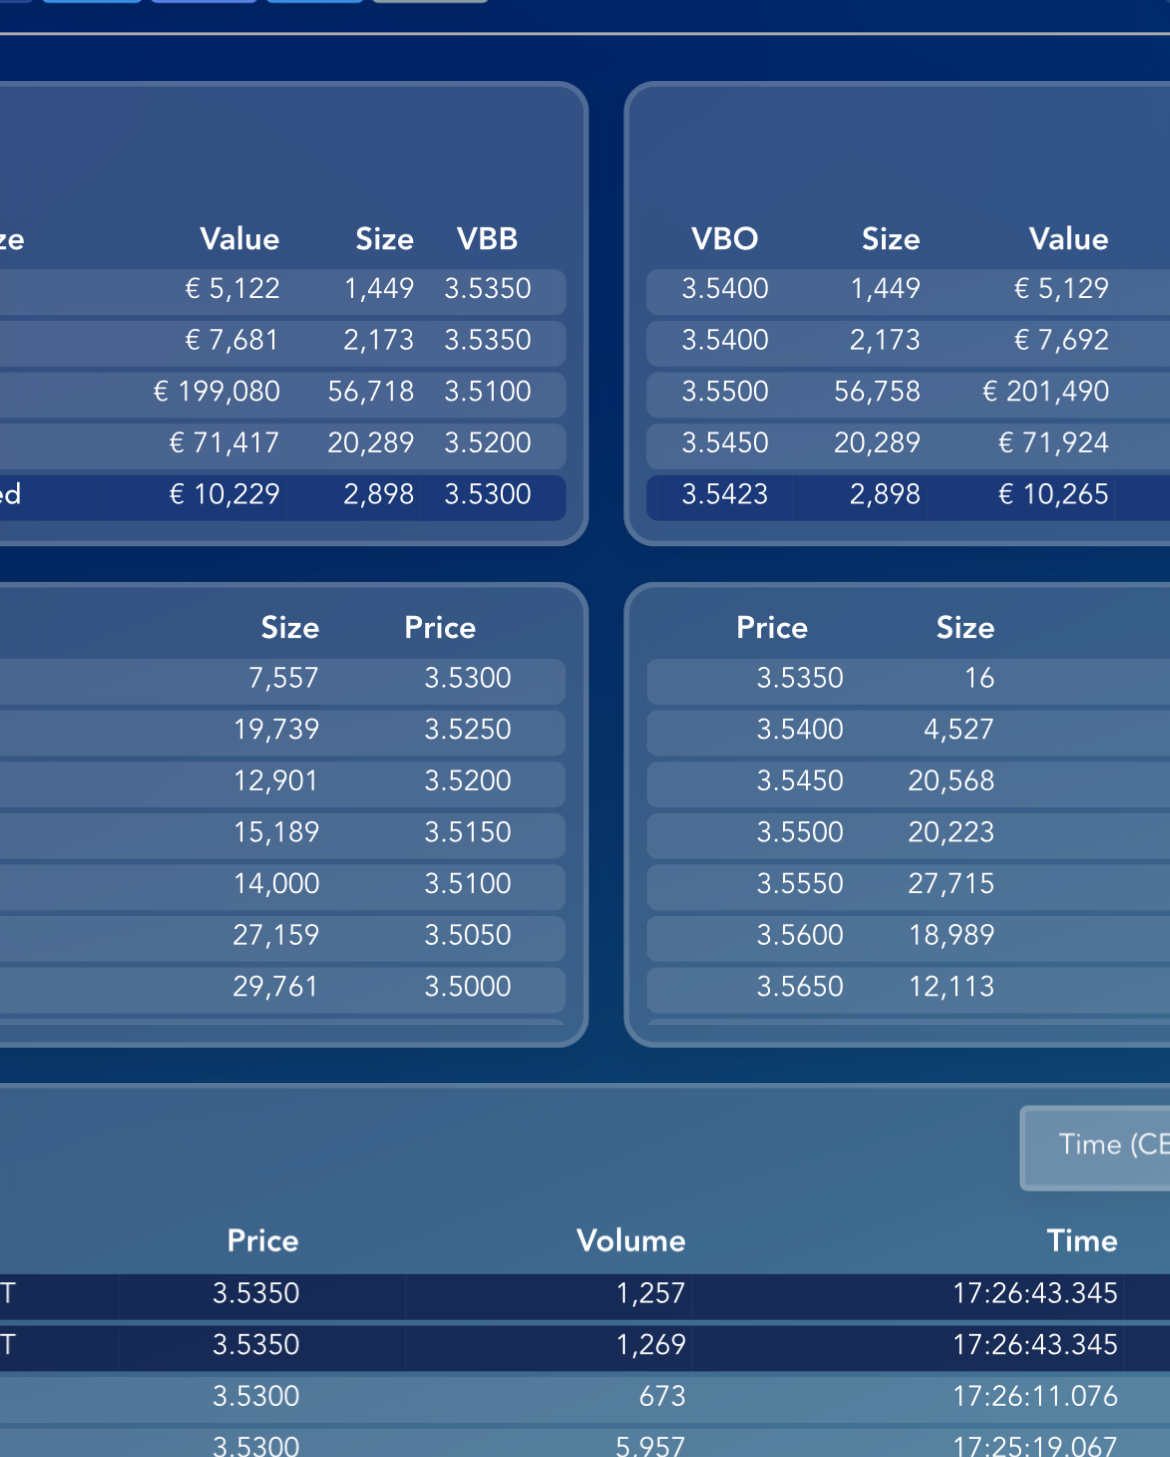1170x1457 pixels.
Task: Select the 56,758 size cell
Action: (877, 391)
